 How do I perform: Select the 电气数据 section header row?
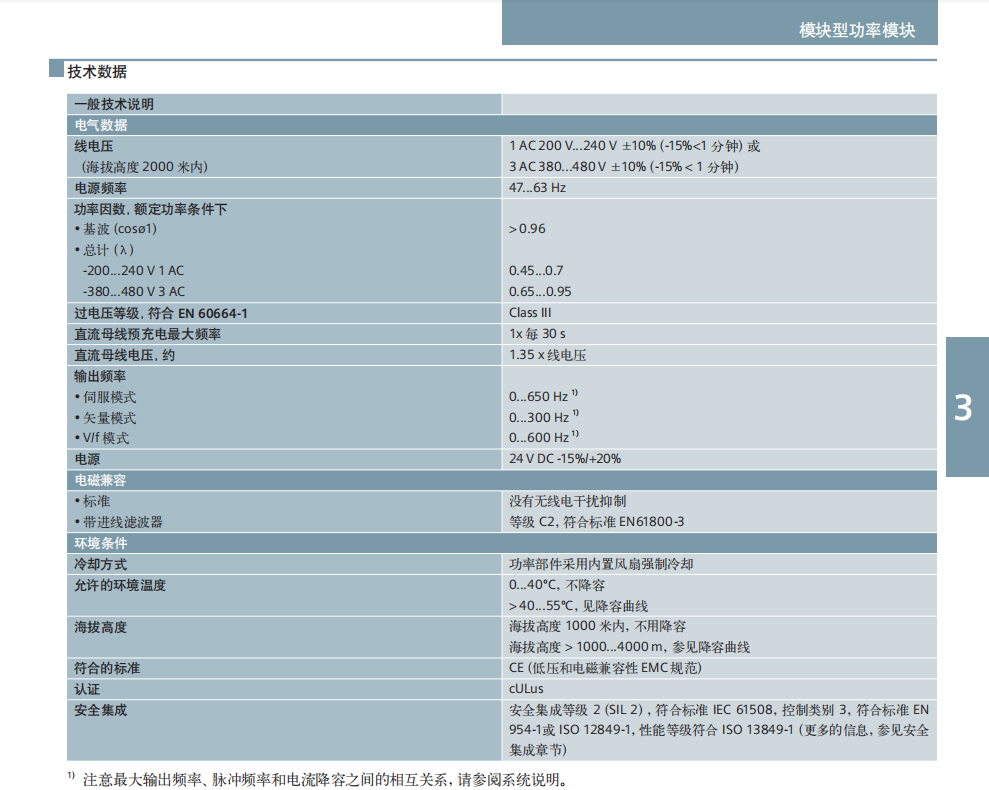pyautogui.click(x=502, y=125)
